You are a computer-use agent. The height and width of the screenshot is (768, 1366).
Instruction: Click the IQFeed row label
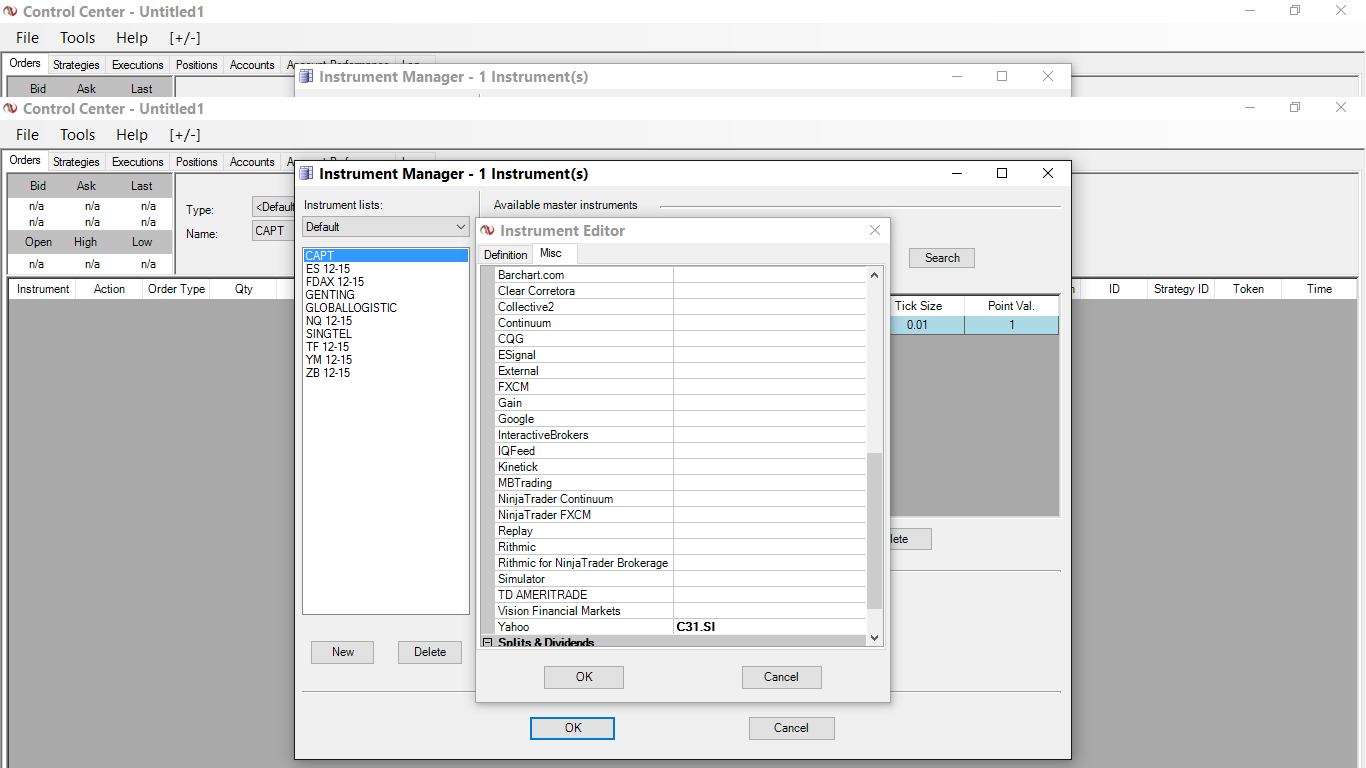click(x=517, y=451)
